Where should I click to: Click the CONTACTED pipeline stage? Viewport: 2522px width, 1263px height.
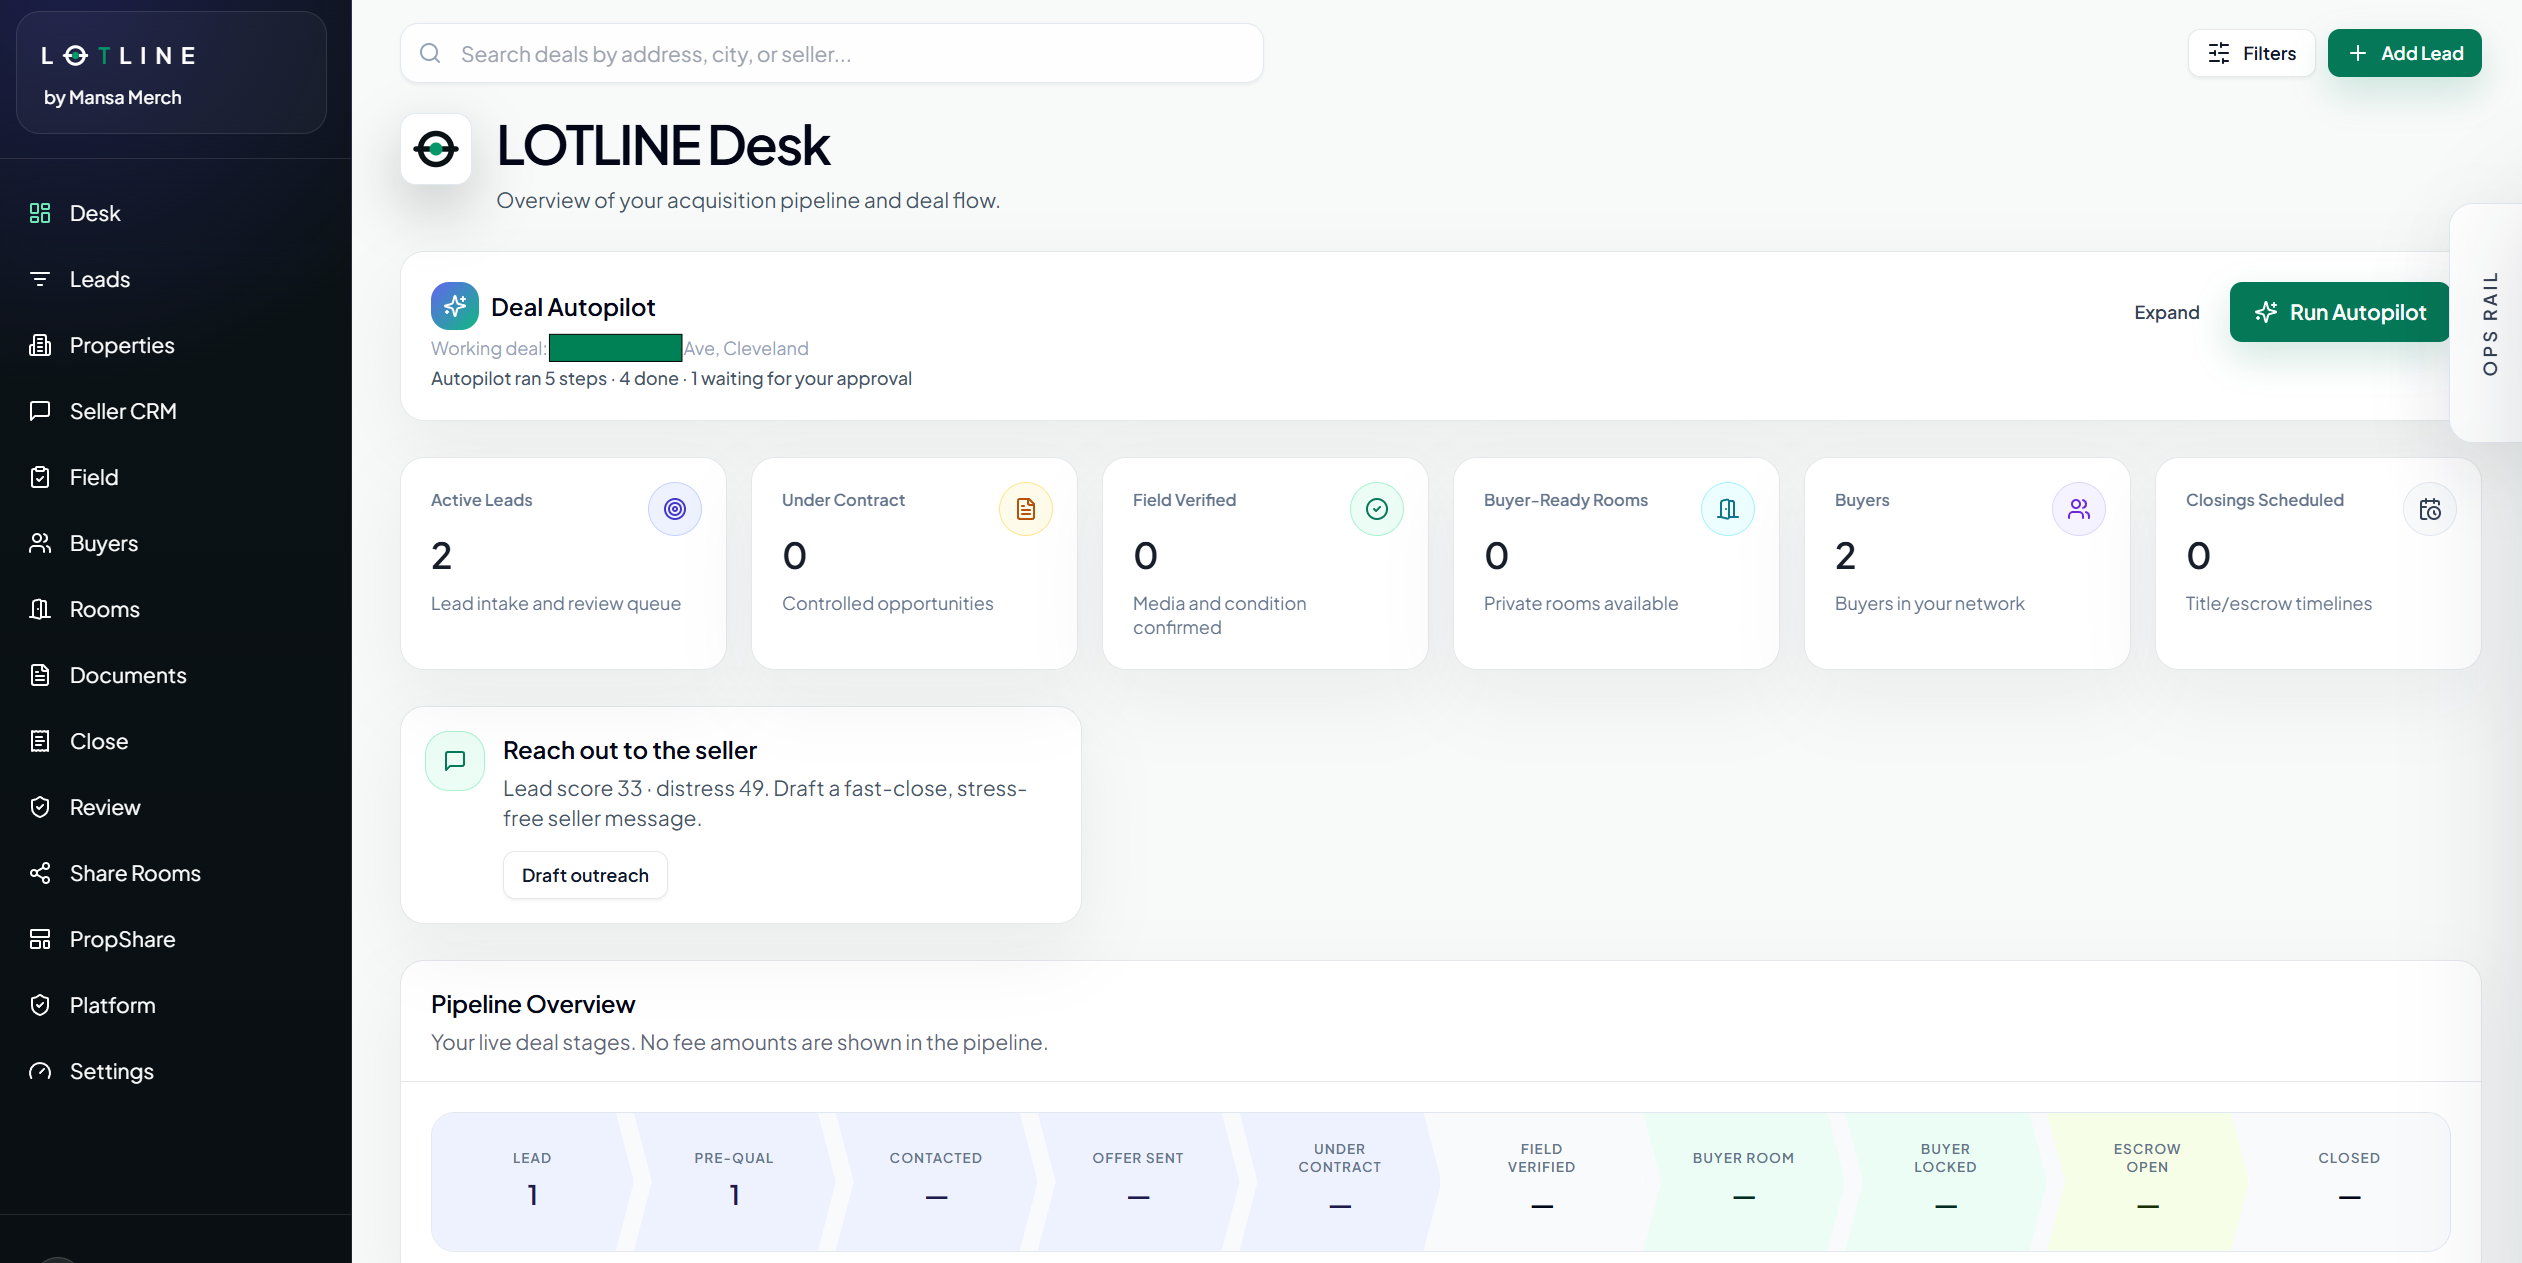click(936, 1181)
